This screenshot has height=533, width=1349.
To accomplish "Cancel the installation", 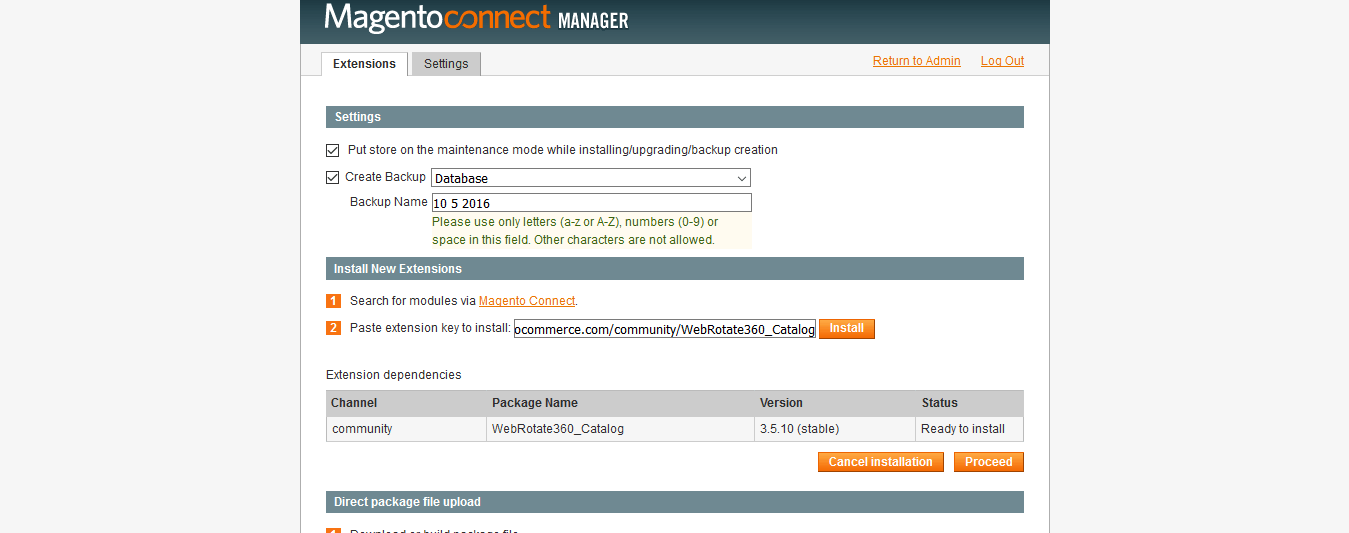I will 880,462.
